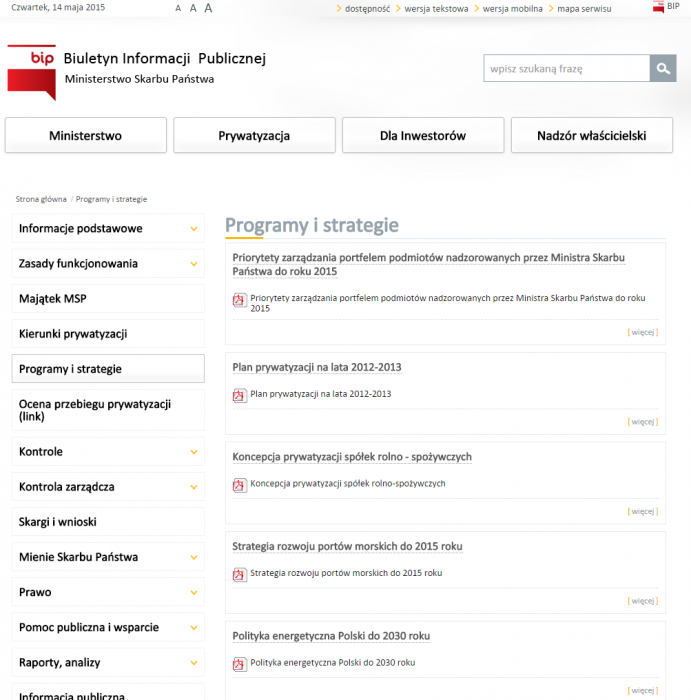Select the medium font size A
691x700 pixels.
click(193, 8)
